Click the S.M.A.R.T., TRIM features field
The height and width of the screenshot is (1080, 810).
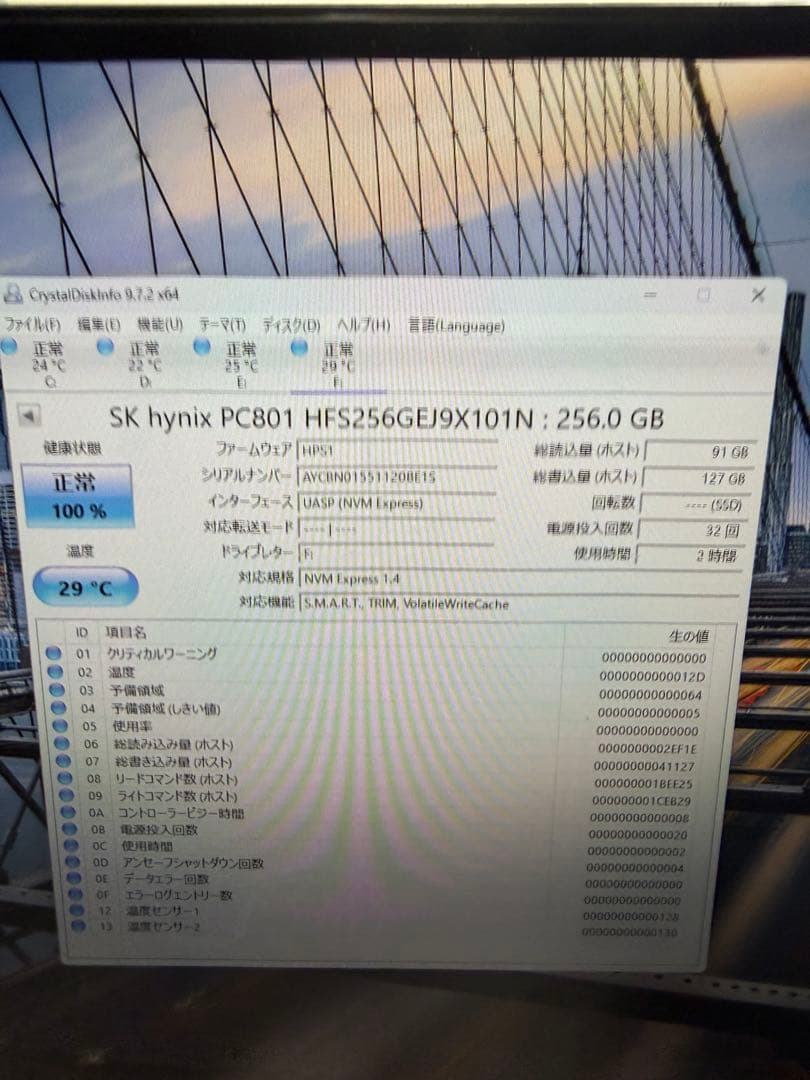point(520,604)
